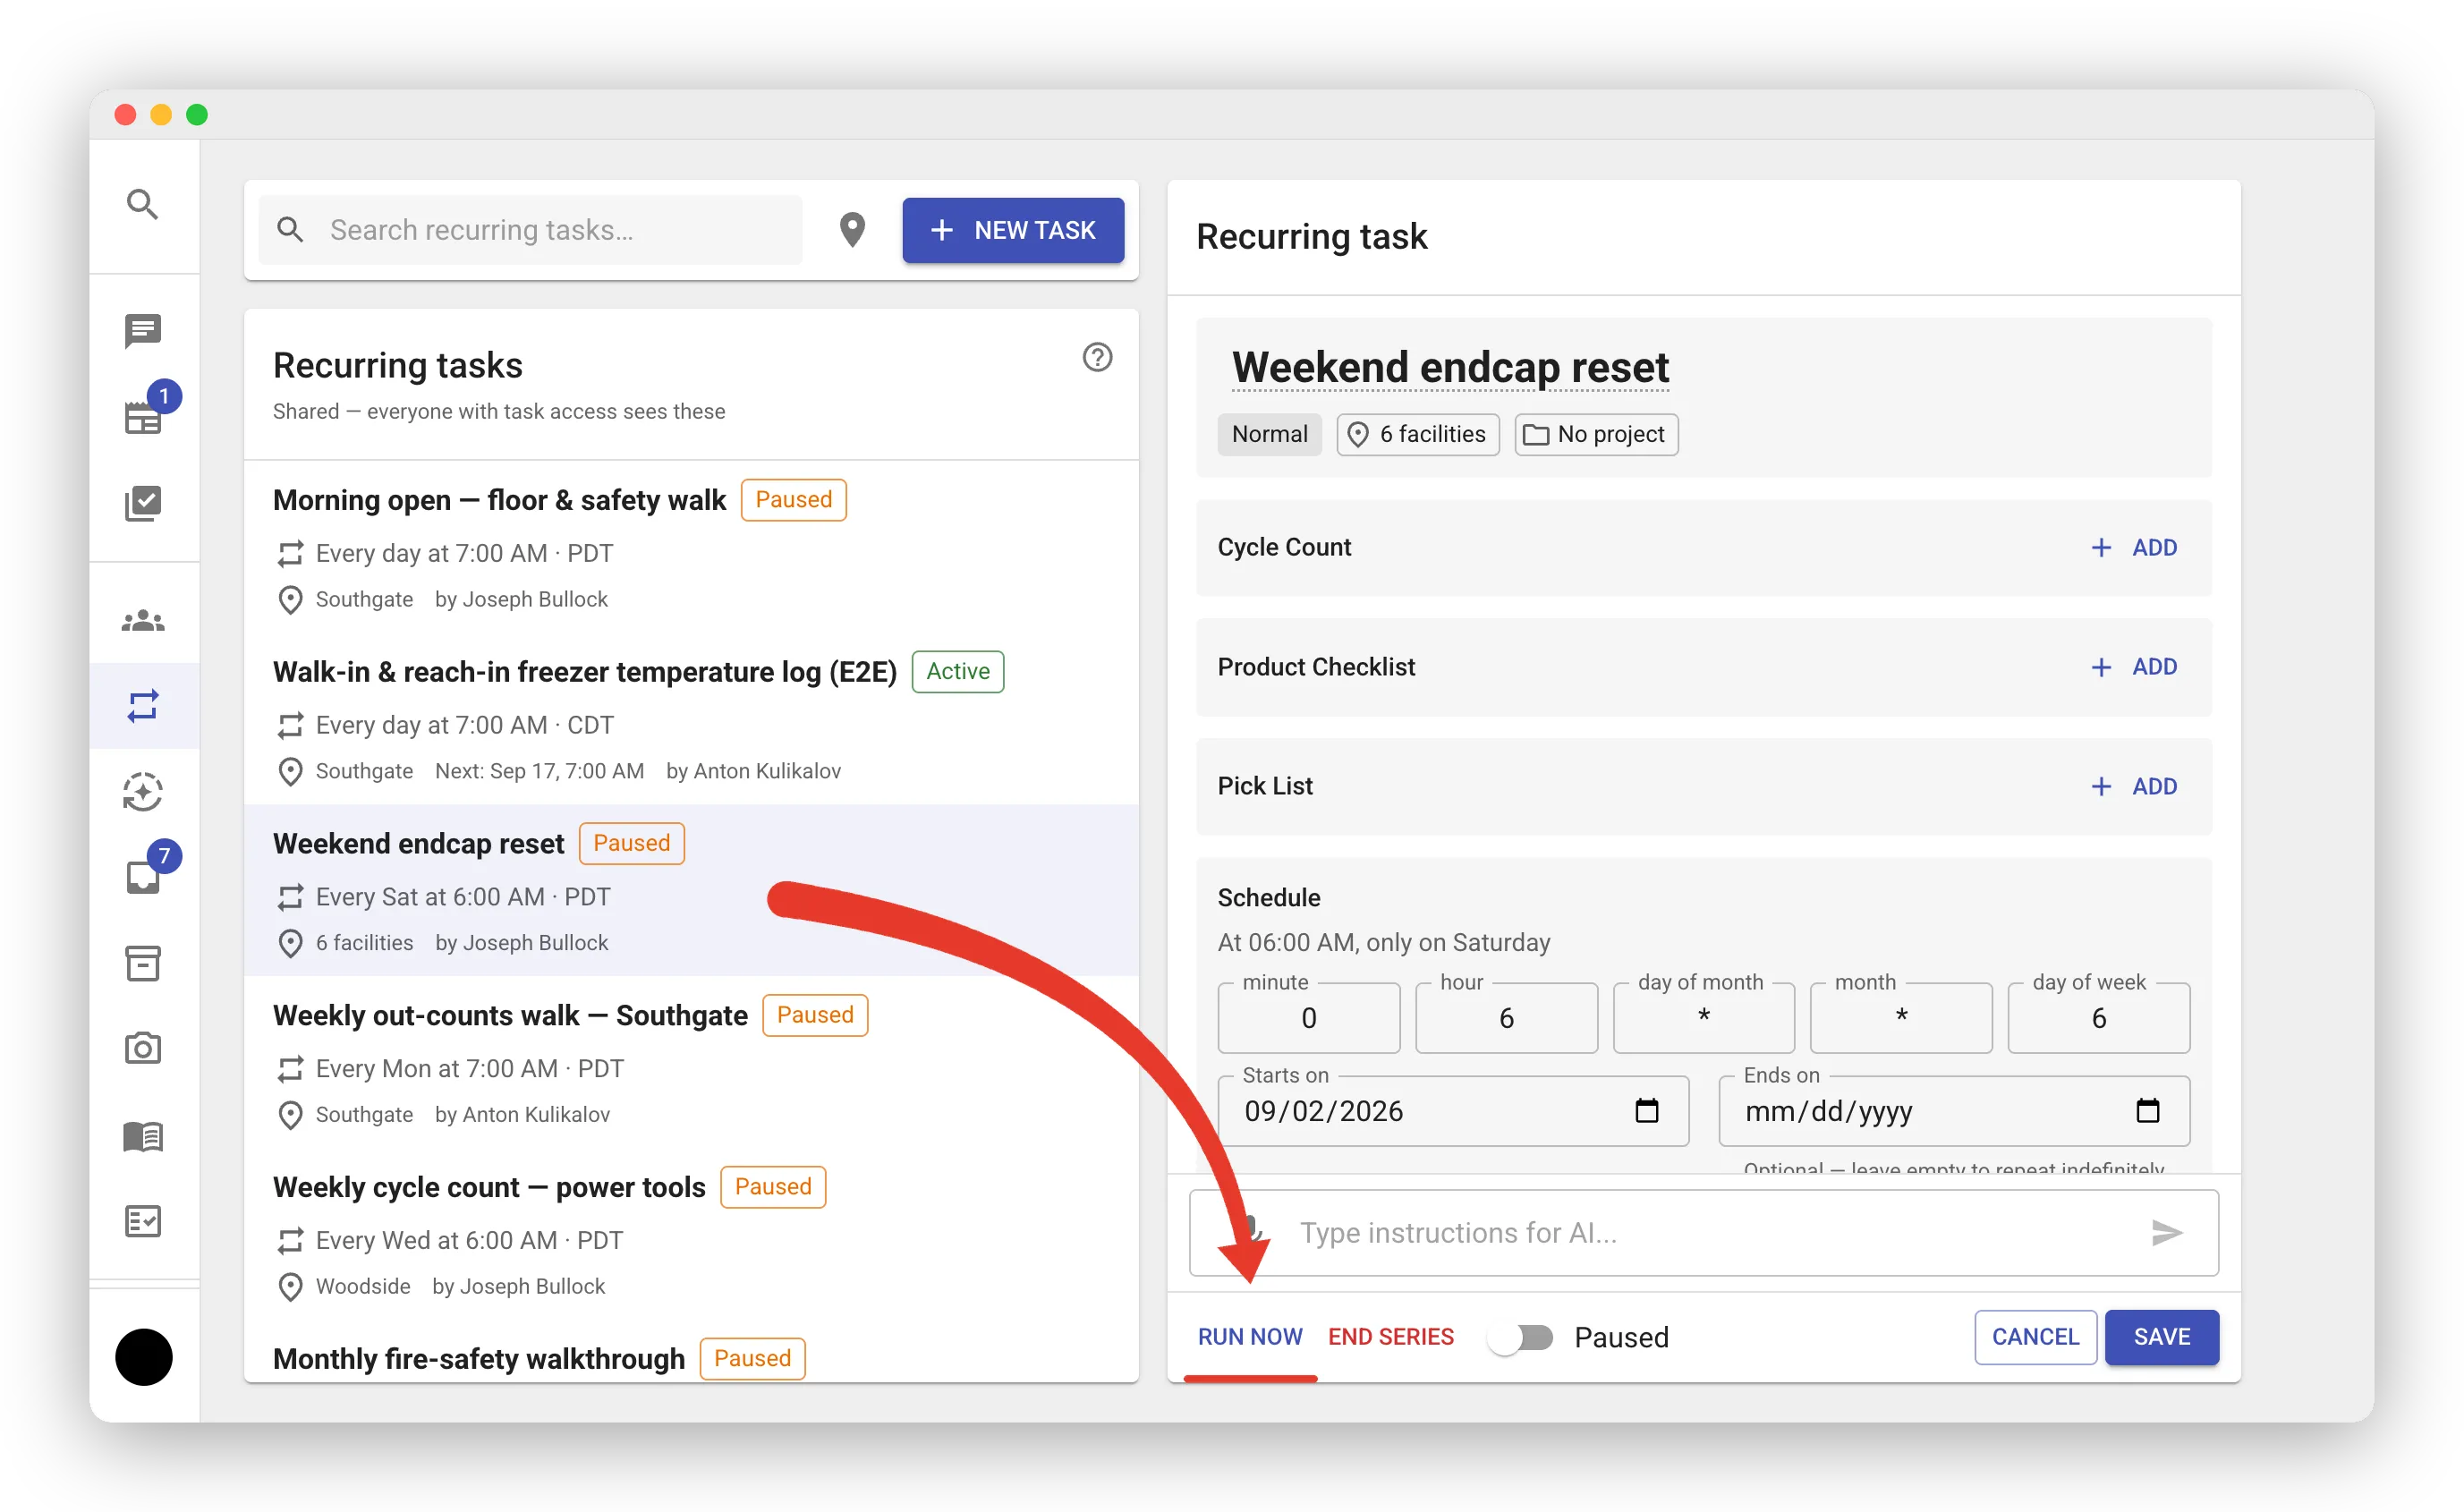Edit the day of month field
Image resolution: width=2464 pixels, height=1512 pixels.
pyautogui.click(x=1704, y=1018)
